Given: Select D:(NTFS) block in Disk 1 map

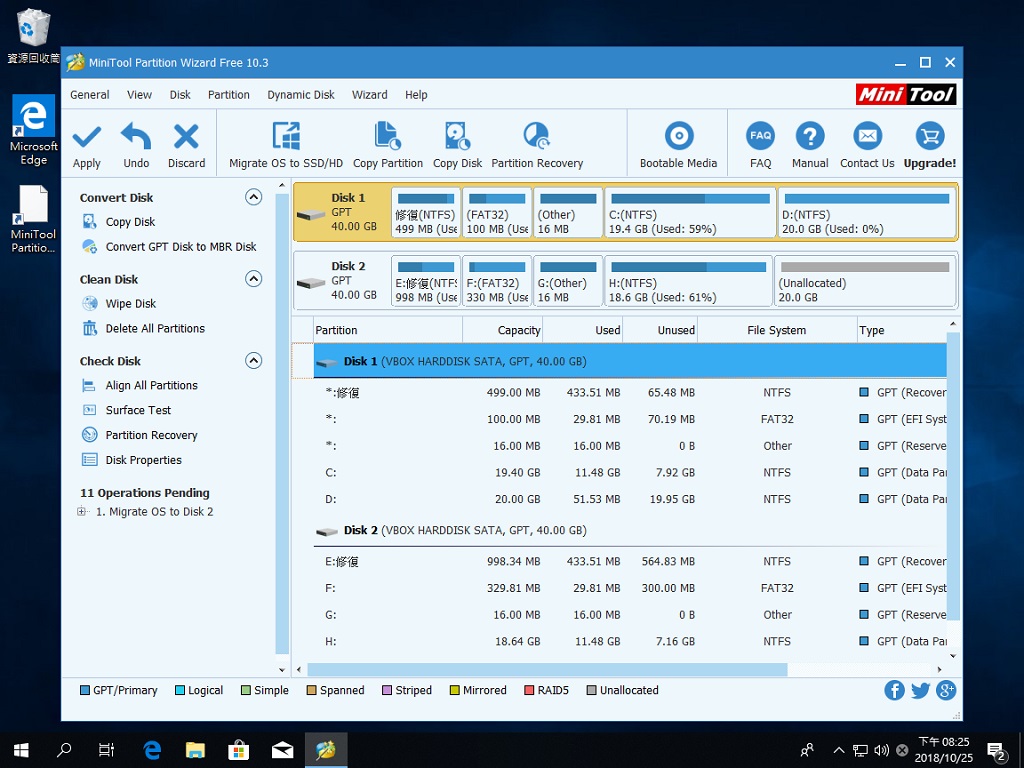Looking at the screenshot, I should pyautogui.click(x=867, y=213).
